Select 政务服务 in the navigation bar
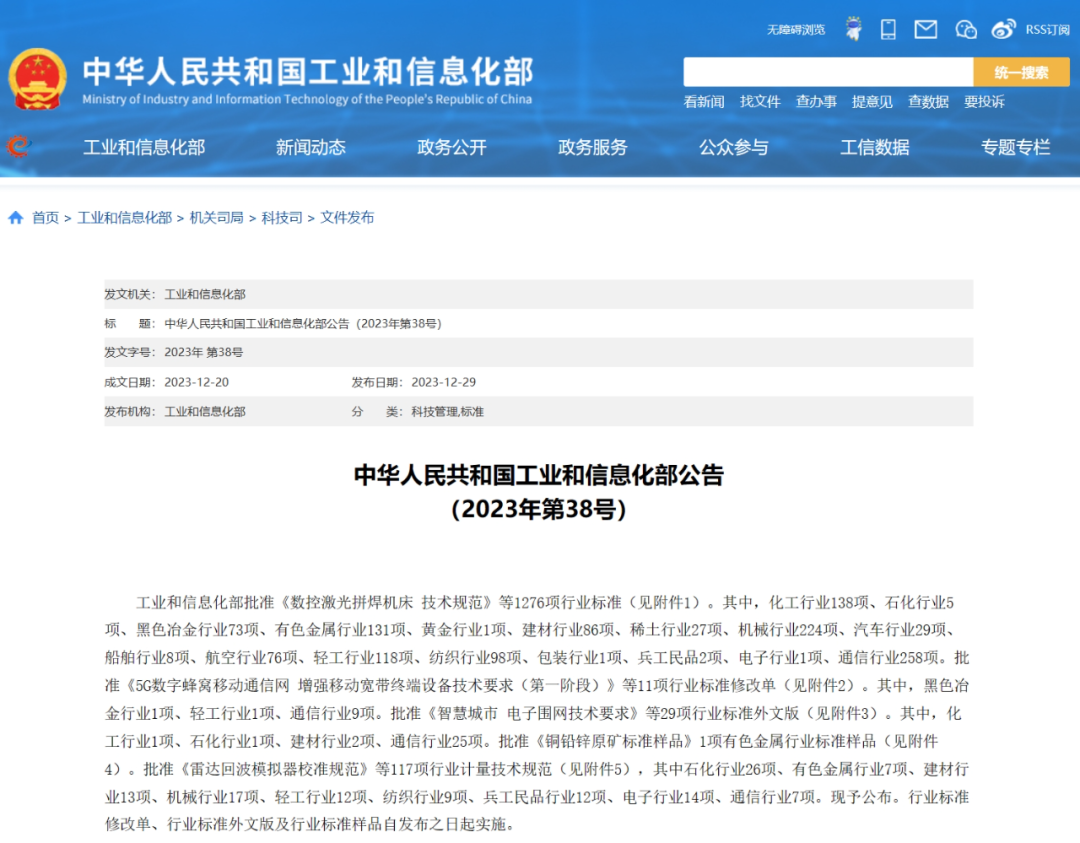1080x843 pixels. point(593,148)
